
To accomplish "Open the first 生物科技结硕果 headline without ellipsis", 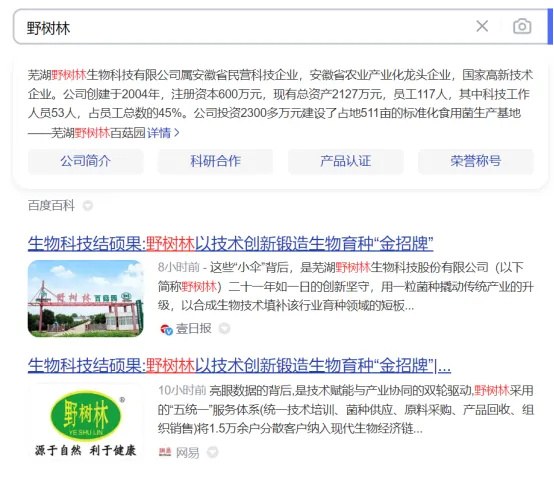I will tap(230, 243).
